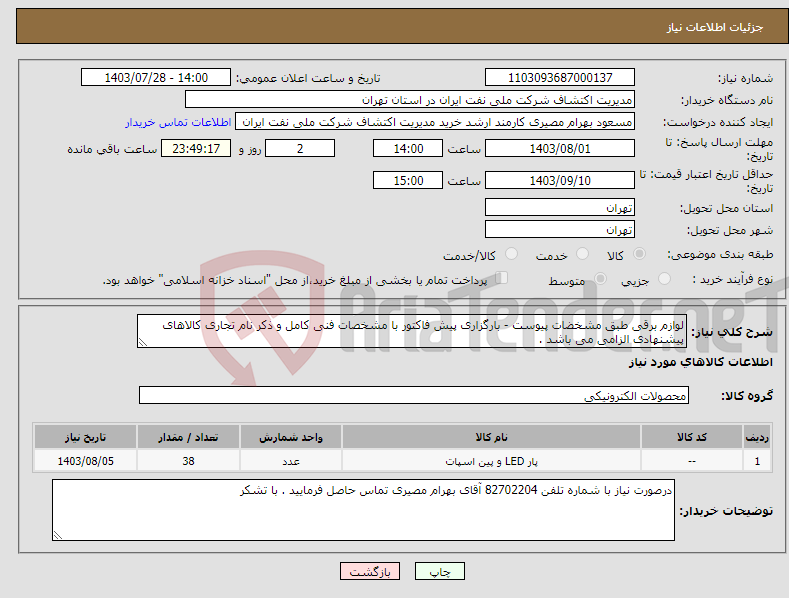The height and width of the screenshot is (598, 789).
Task: Click the تعداد / مقدار column header
Action: [188, 437]
